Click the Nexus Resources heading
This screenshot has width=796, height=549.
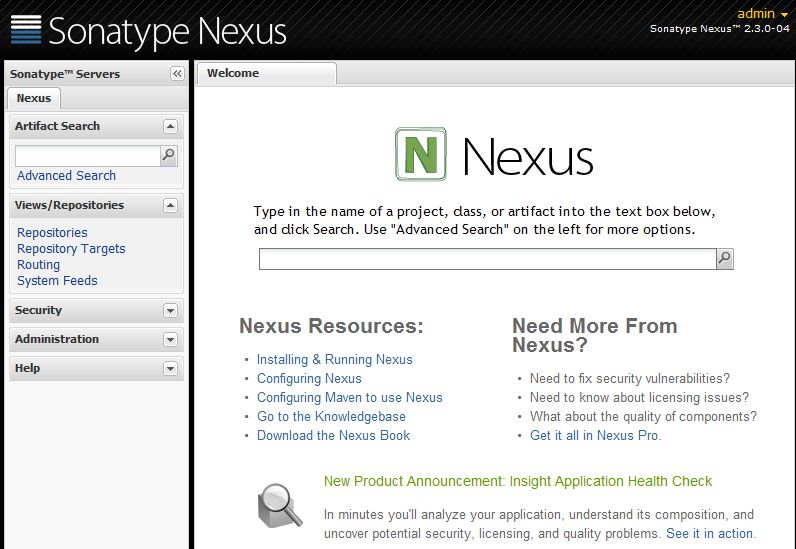pyautogui.click(x=331, y=326)
